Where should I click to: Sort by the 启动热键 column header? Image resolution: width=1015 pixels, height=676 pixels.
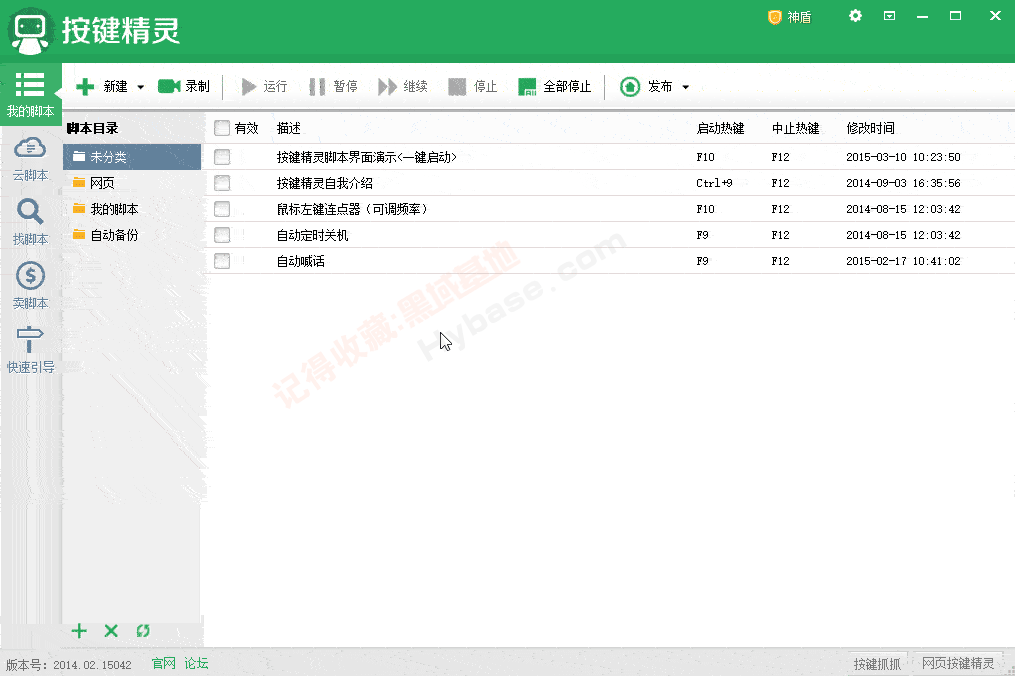(x=720, y=128)
